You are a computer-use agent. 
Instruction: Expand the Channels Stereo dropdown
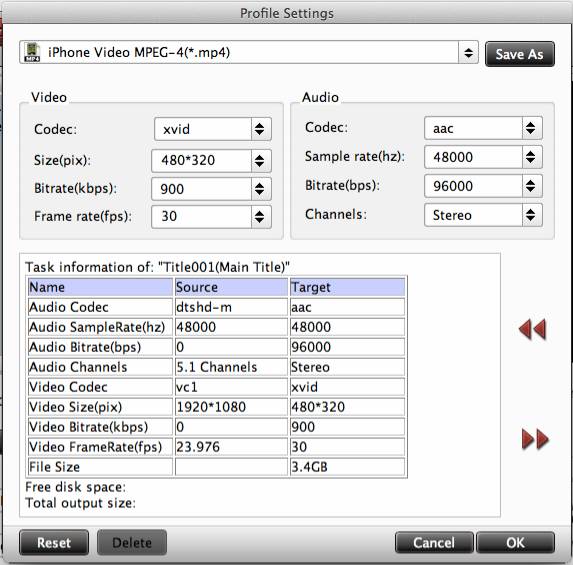click(483, 215)
